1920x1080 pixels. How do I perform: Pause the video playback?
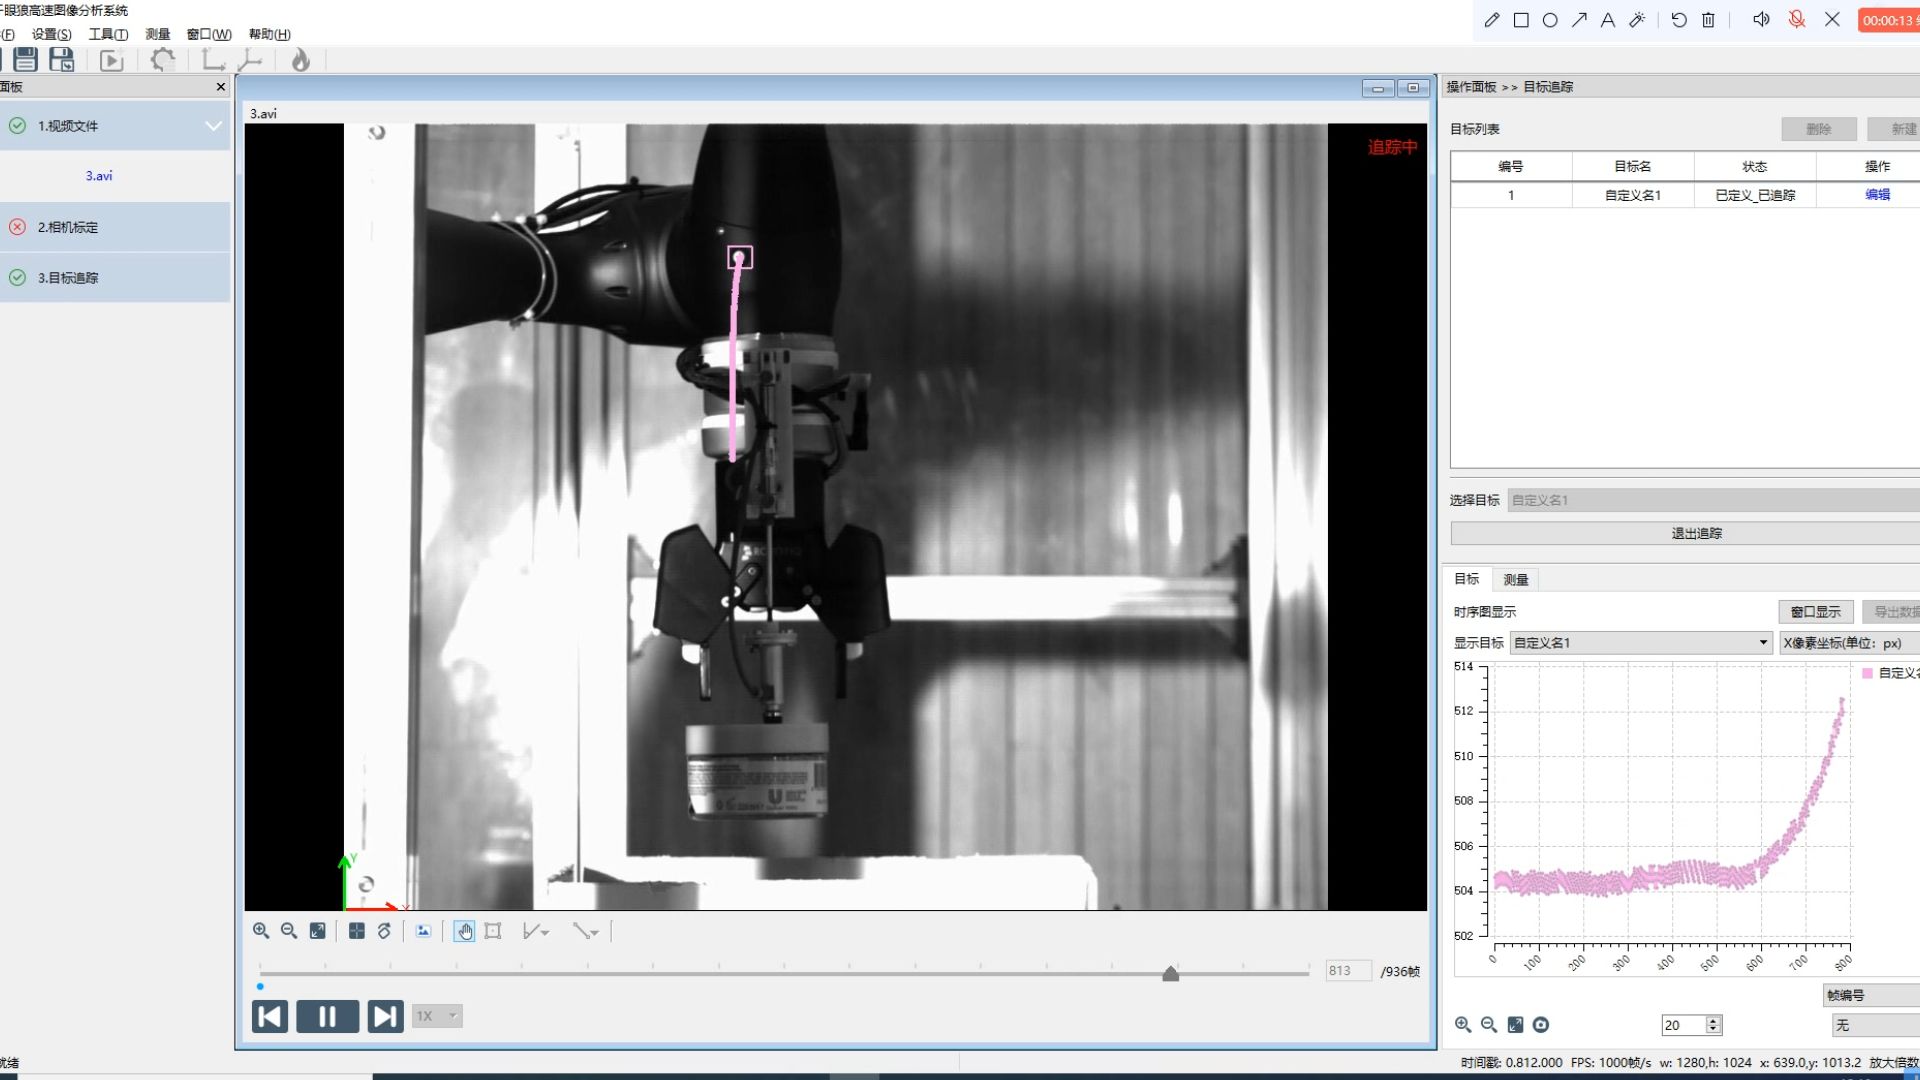click(x=327, y=1016)
